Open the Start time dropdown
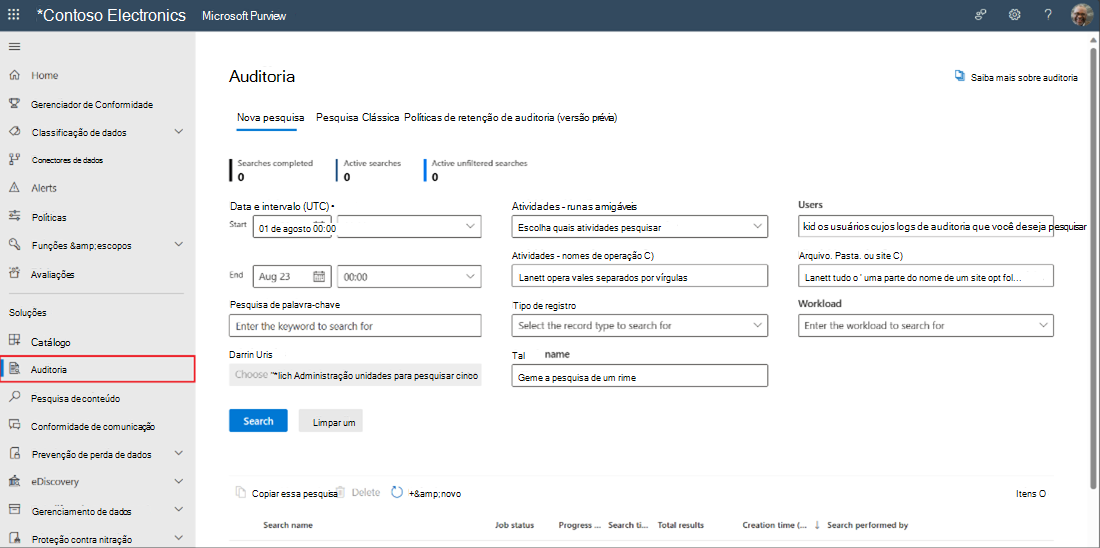Screen dimensions: 1100x548 (x=410, y=227)
